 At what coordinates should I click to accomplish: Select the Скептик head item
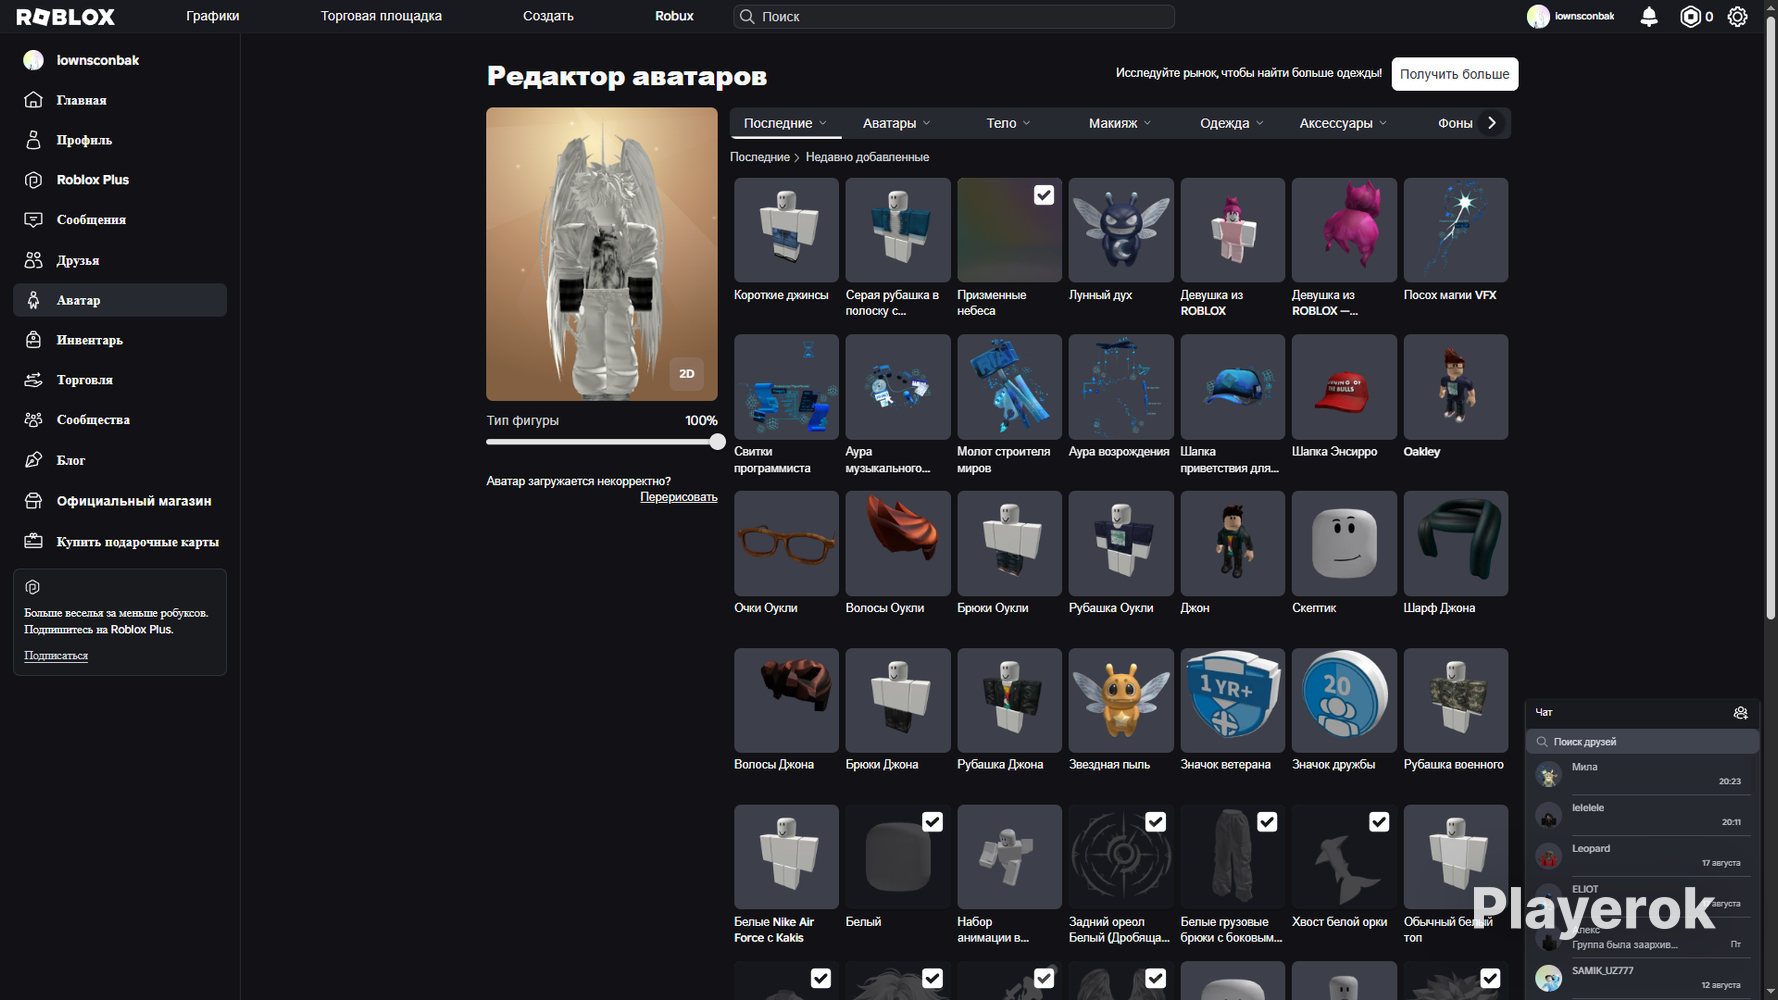coord(1344,543)
